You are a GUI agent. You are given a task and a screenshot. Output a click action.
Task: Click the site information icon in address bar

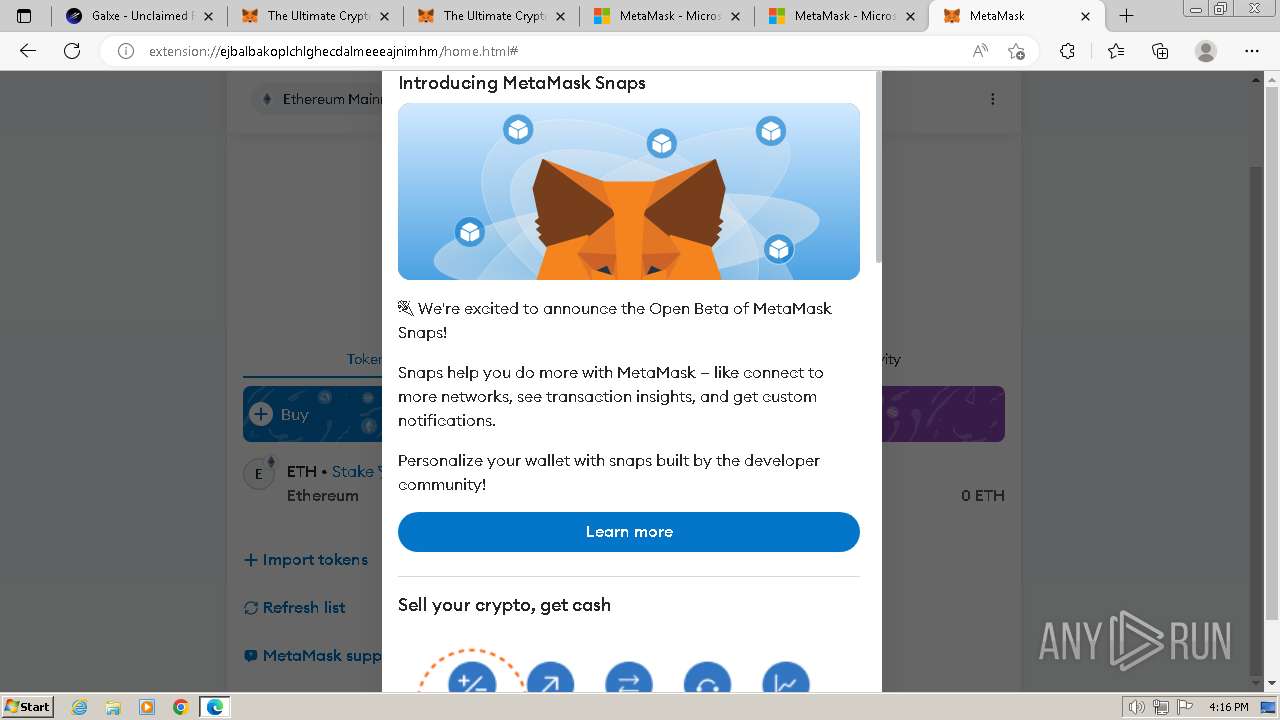[x=126, y=51]
